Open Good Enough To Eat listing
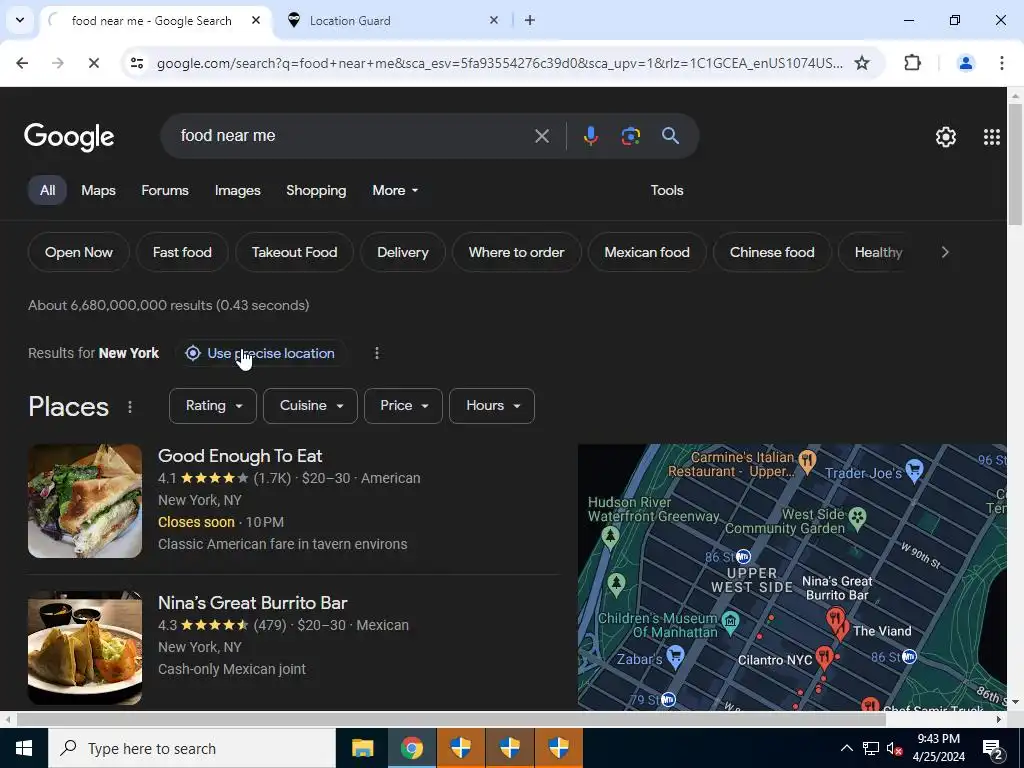Image resolution: width=1024 pixels, height=768 pixels. pyautogui.click(x=240, y=456)
